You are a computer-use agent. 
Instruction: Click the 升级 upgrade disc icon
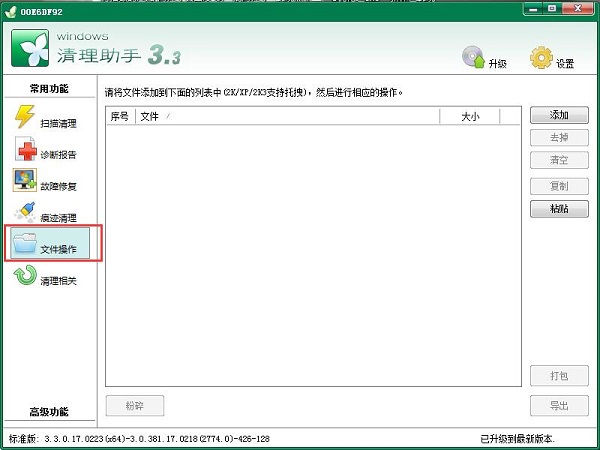tap(474, 57)
